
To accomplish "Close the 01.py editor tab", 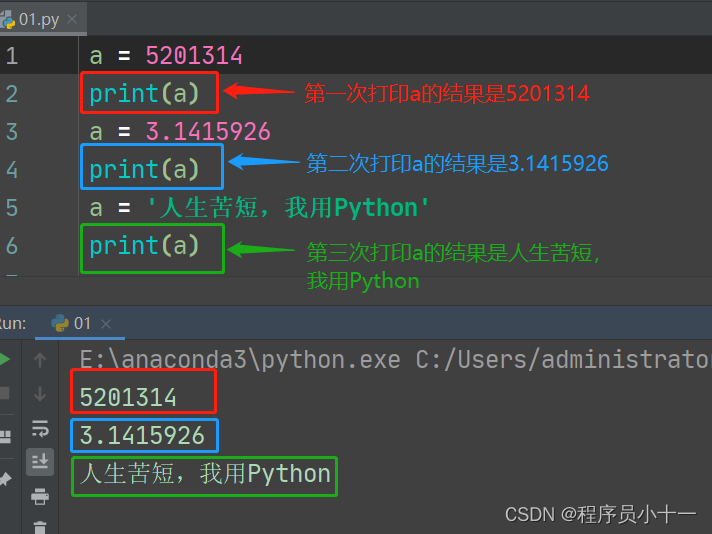I will coord(72,19).
